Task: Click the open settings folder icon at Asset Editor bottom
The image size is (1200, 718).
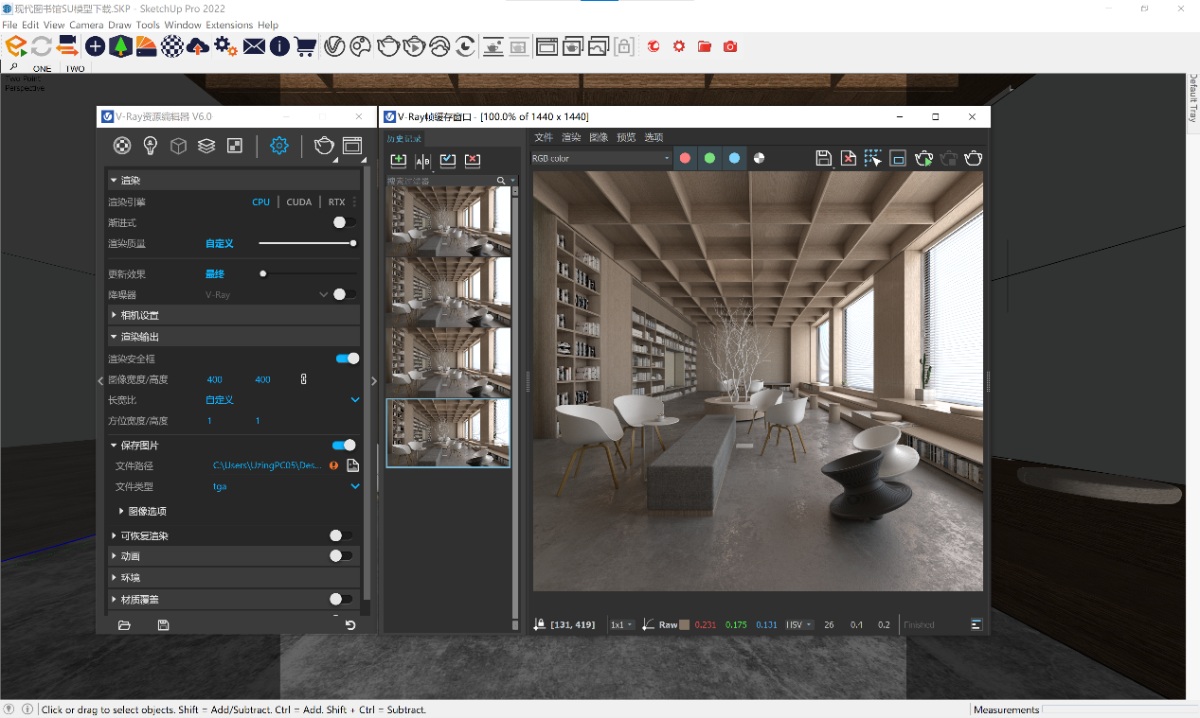Action: (x=124, y=625)
